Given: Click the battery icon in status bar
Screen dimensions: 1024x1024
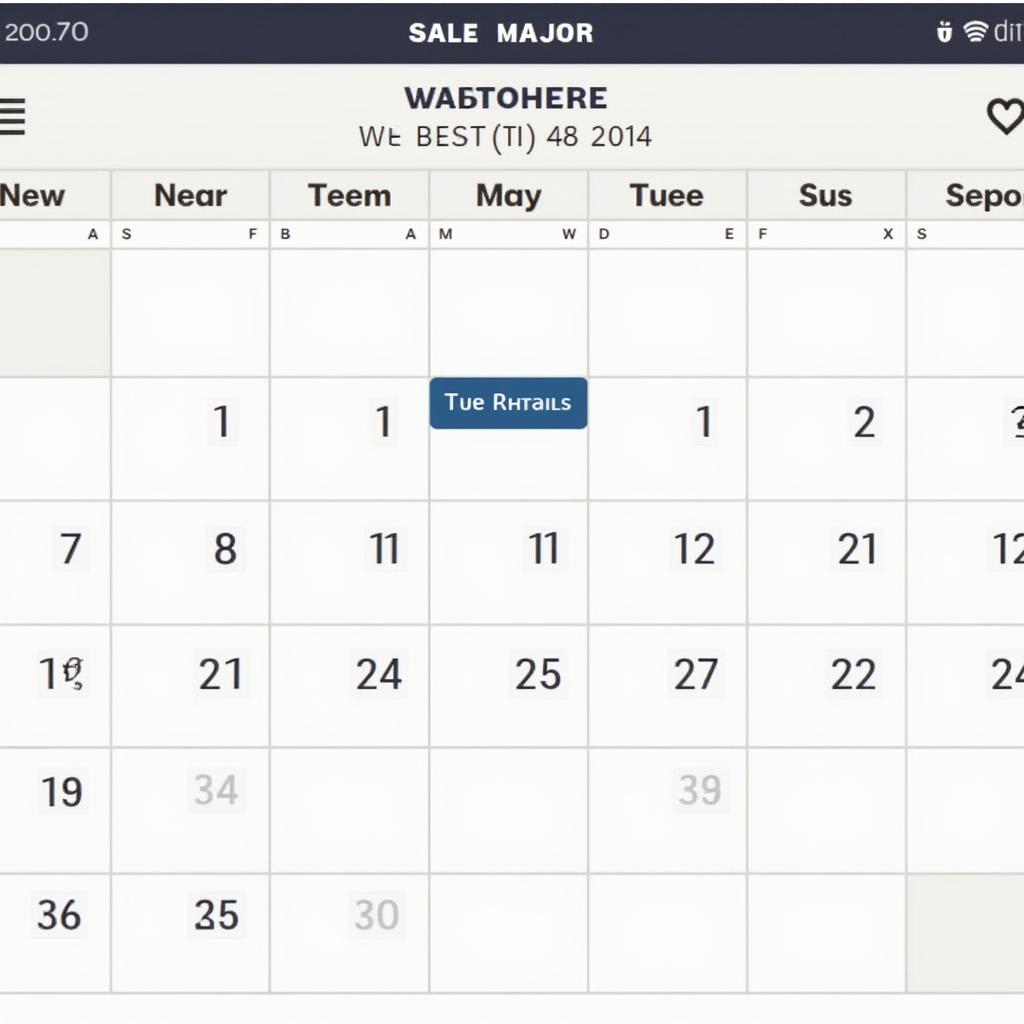Looking at the screenshot, I should pyautogui.click(x=944, y=32).
